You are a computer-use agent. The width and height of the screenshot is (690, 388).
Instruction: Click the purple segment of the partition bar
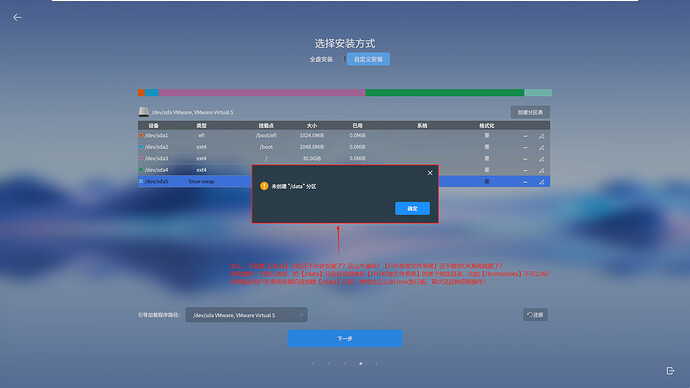262,92
